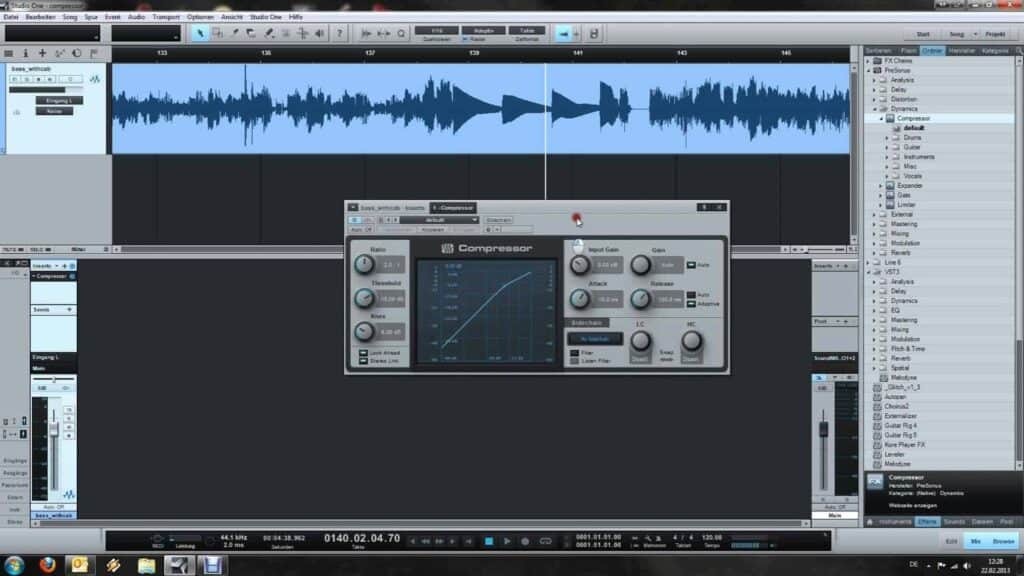
Task: Select the Paint pencil tool
Action: click(x=268, y=33)
